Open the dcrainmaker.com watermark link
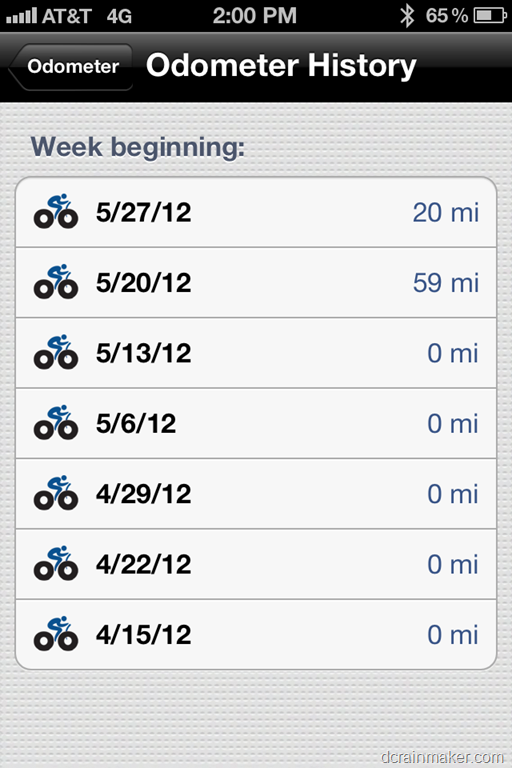Image resolution: width=512 pixels, height=768 pixels. (x=442, y=757)
